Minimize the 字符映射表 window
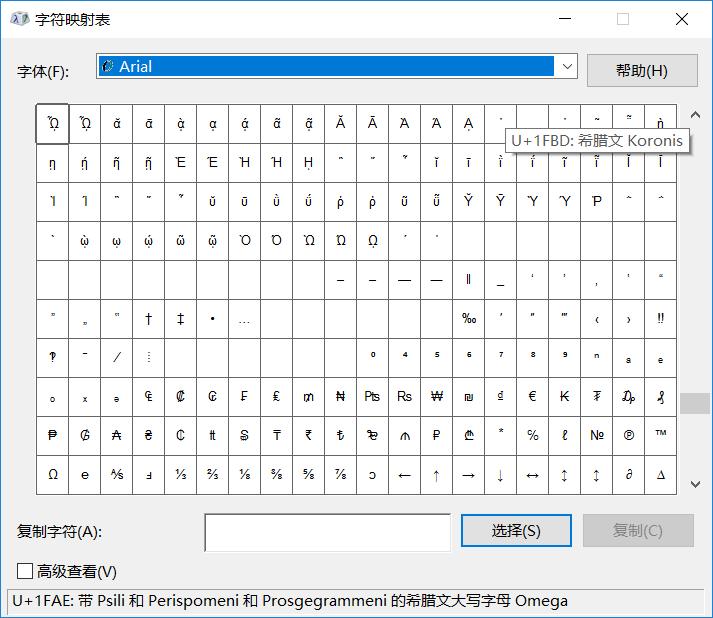713x618 pixels. 565,19
